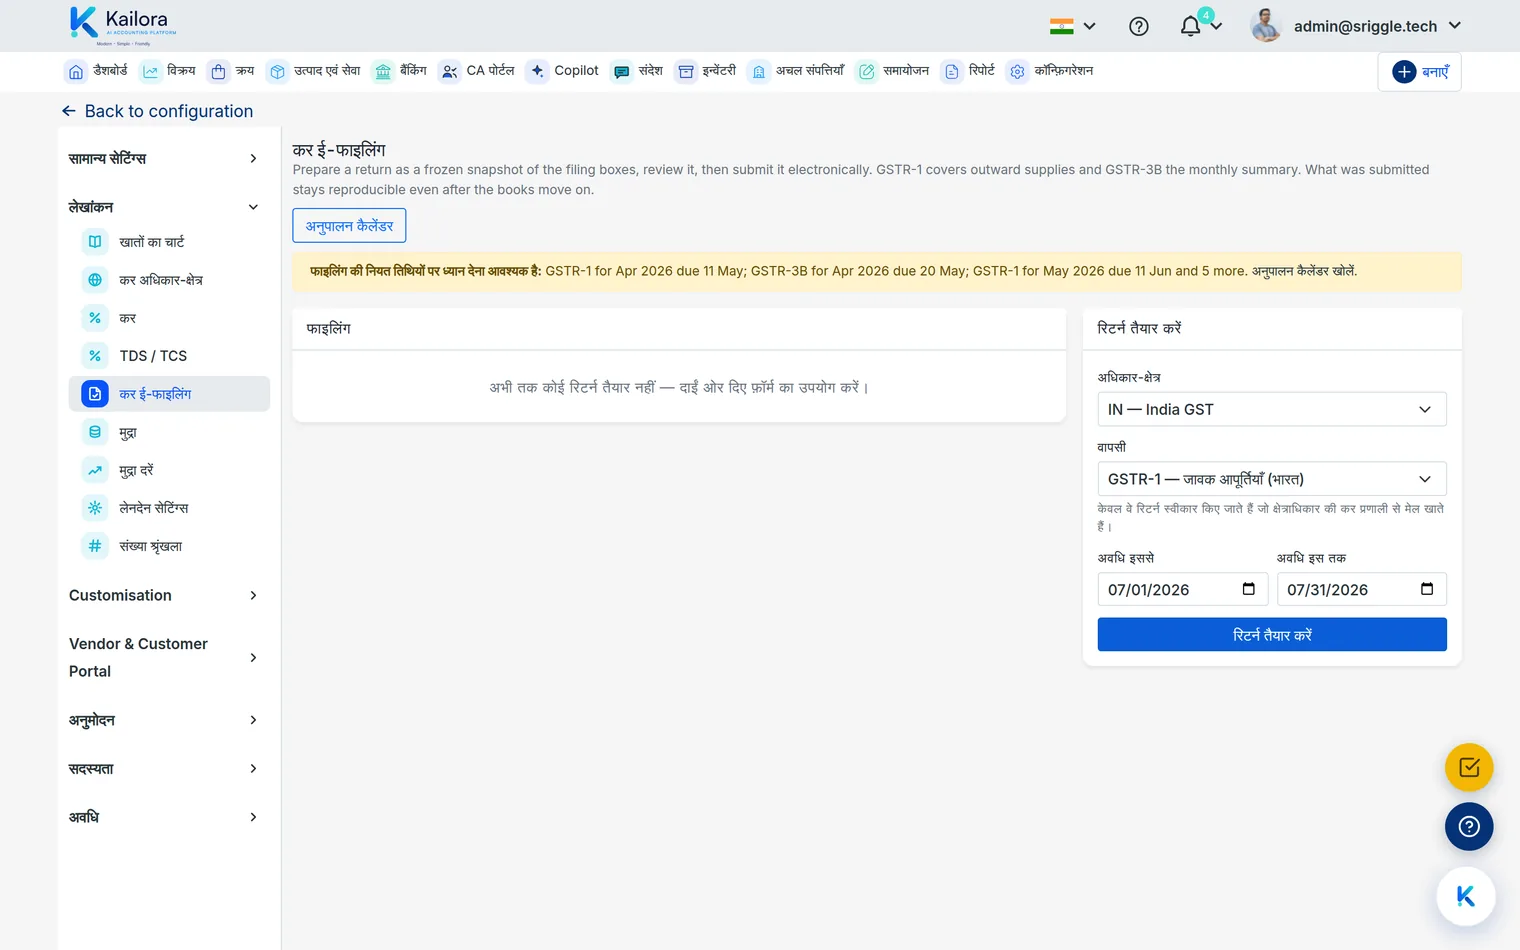
Task: Go Back to configuration
Action: point(157,111)
